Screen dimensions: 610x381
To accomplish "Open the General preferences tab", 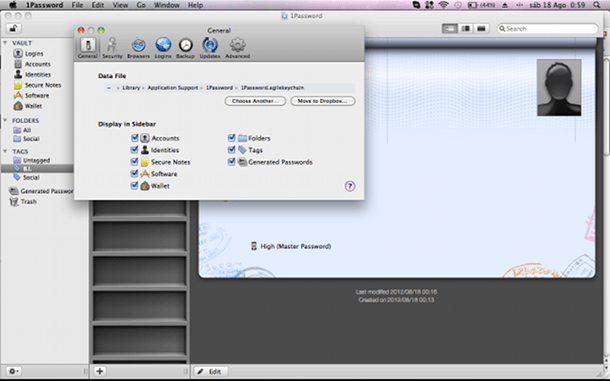I will (88, 48).
